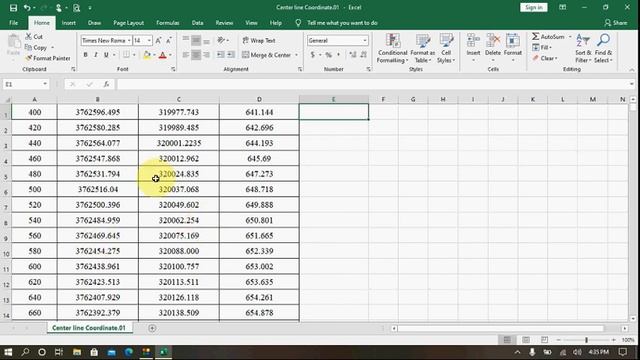Switch to the Formulas tab
Viewport: 640px width, 360px height.
[x=168, y=23]
